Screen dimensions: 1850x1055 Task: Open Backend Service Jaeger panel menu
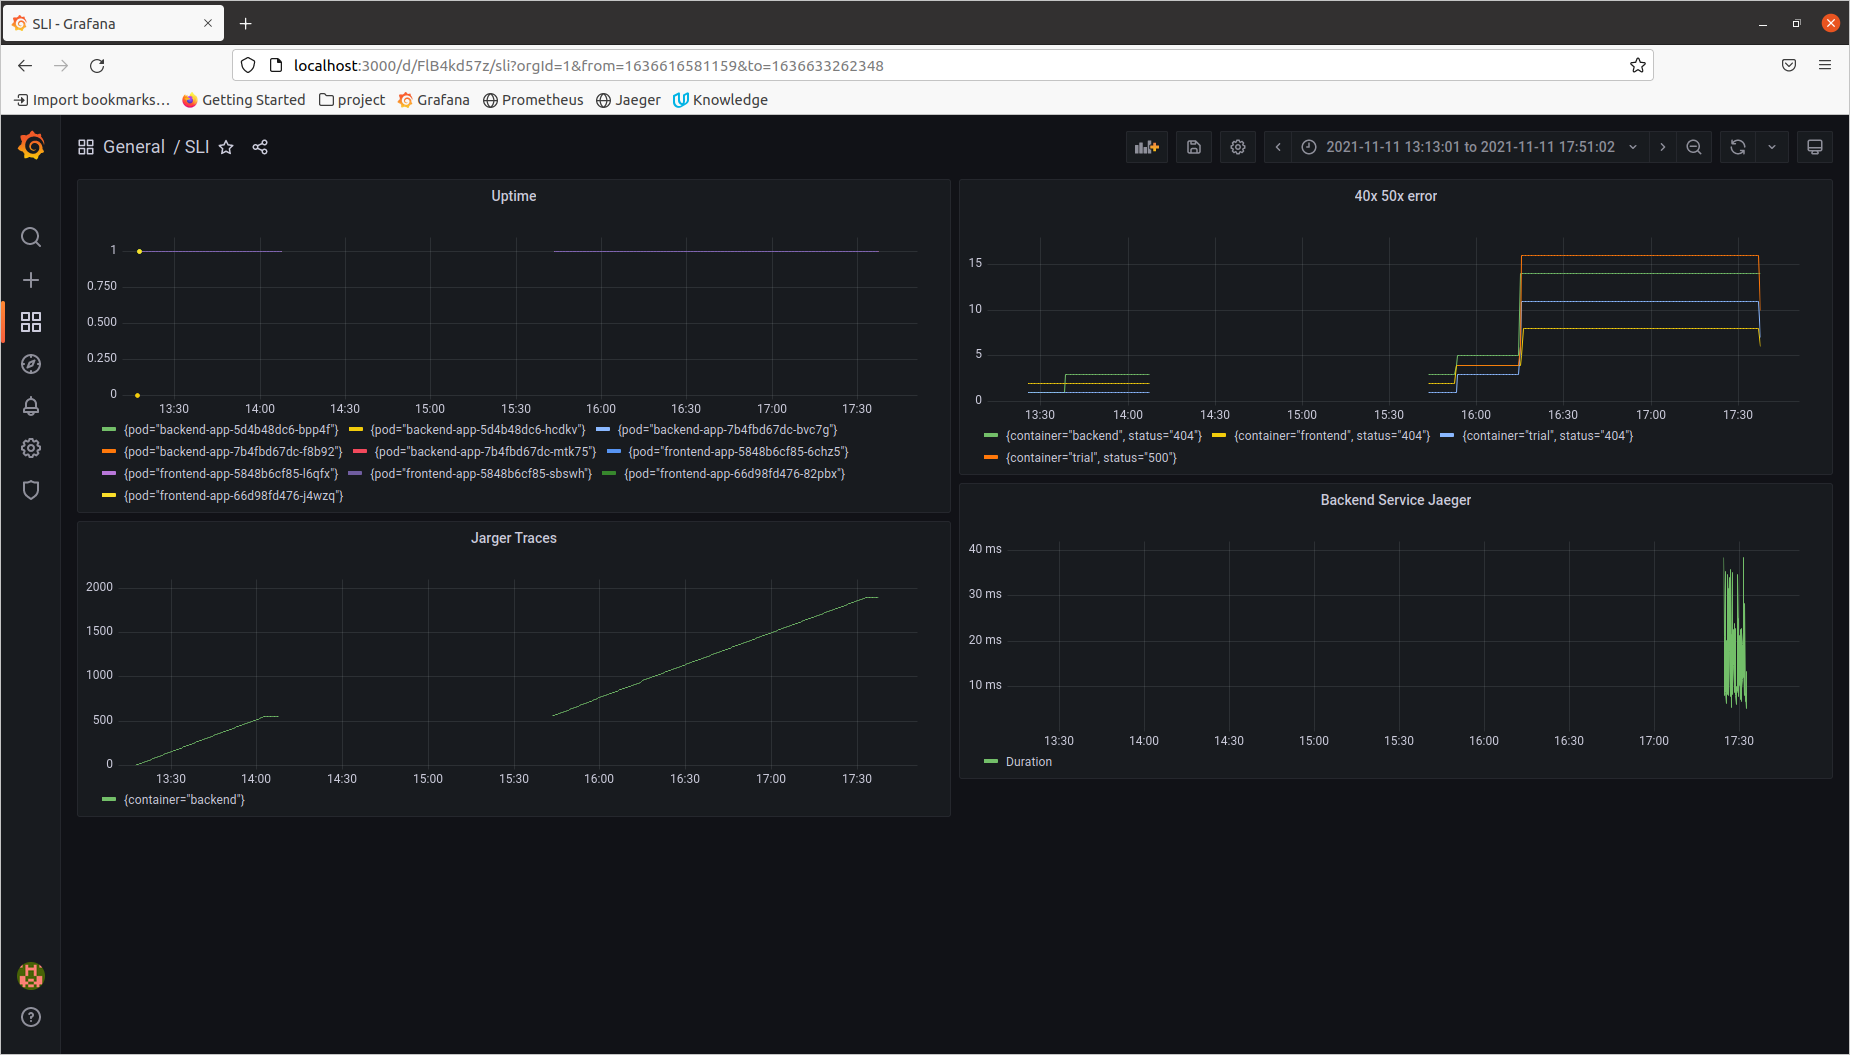click(x=1396, y=500)
